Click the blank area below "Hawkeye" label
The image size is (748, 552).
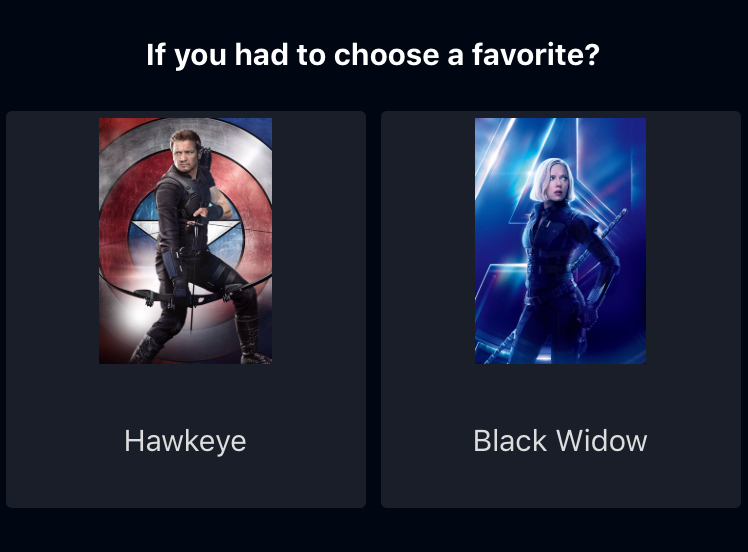pyautogui.click(x=186, y=482)
